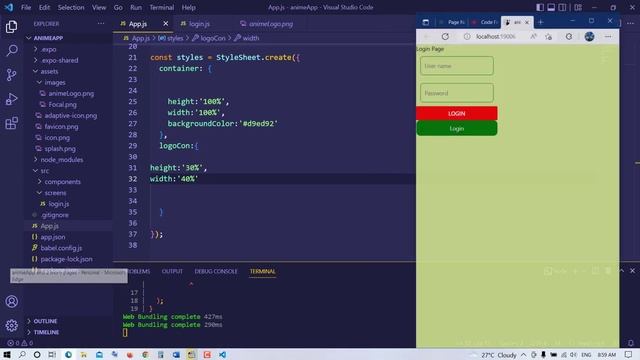Open animeLogo.png in the explorer tree
The height and width of the screenshot is (360, 640).
tap(71, 93)
